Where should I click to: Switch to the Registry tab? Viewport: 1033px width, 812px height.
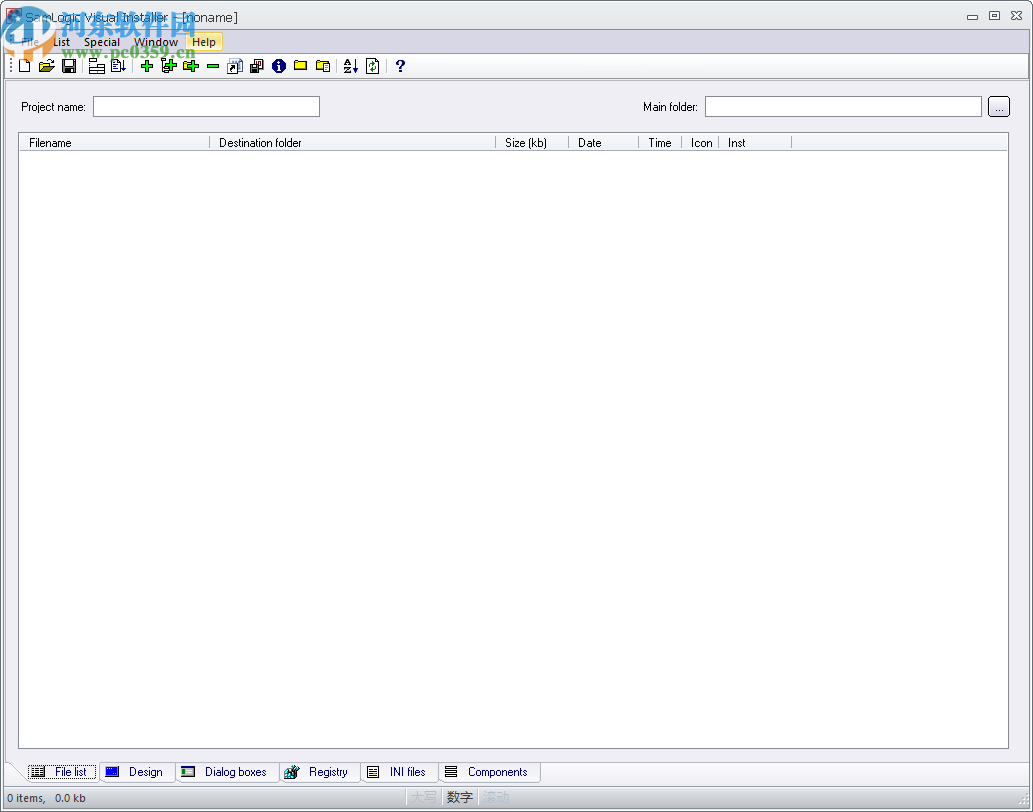[319, 771]
